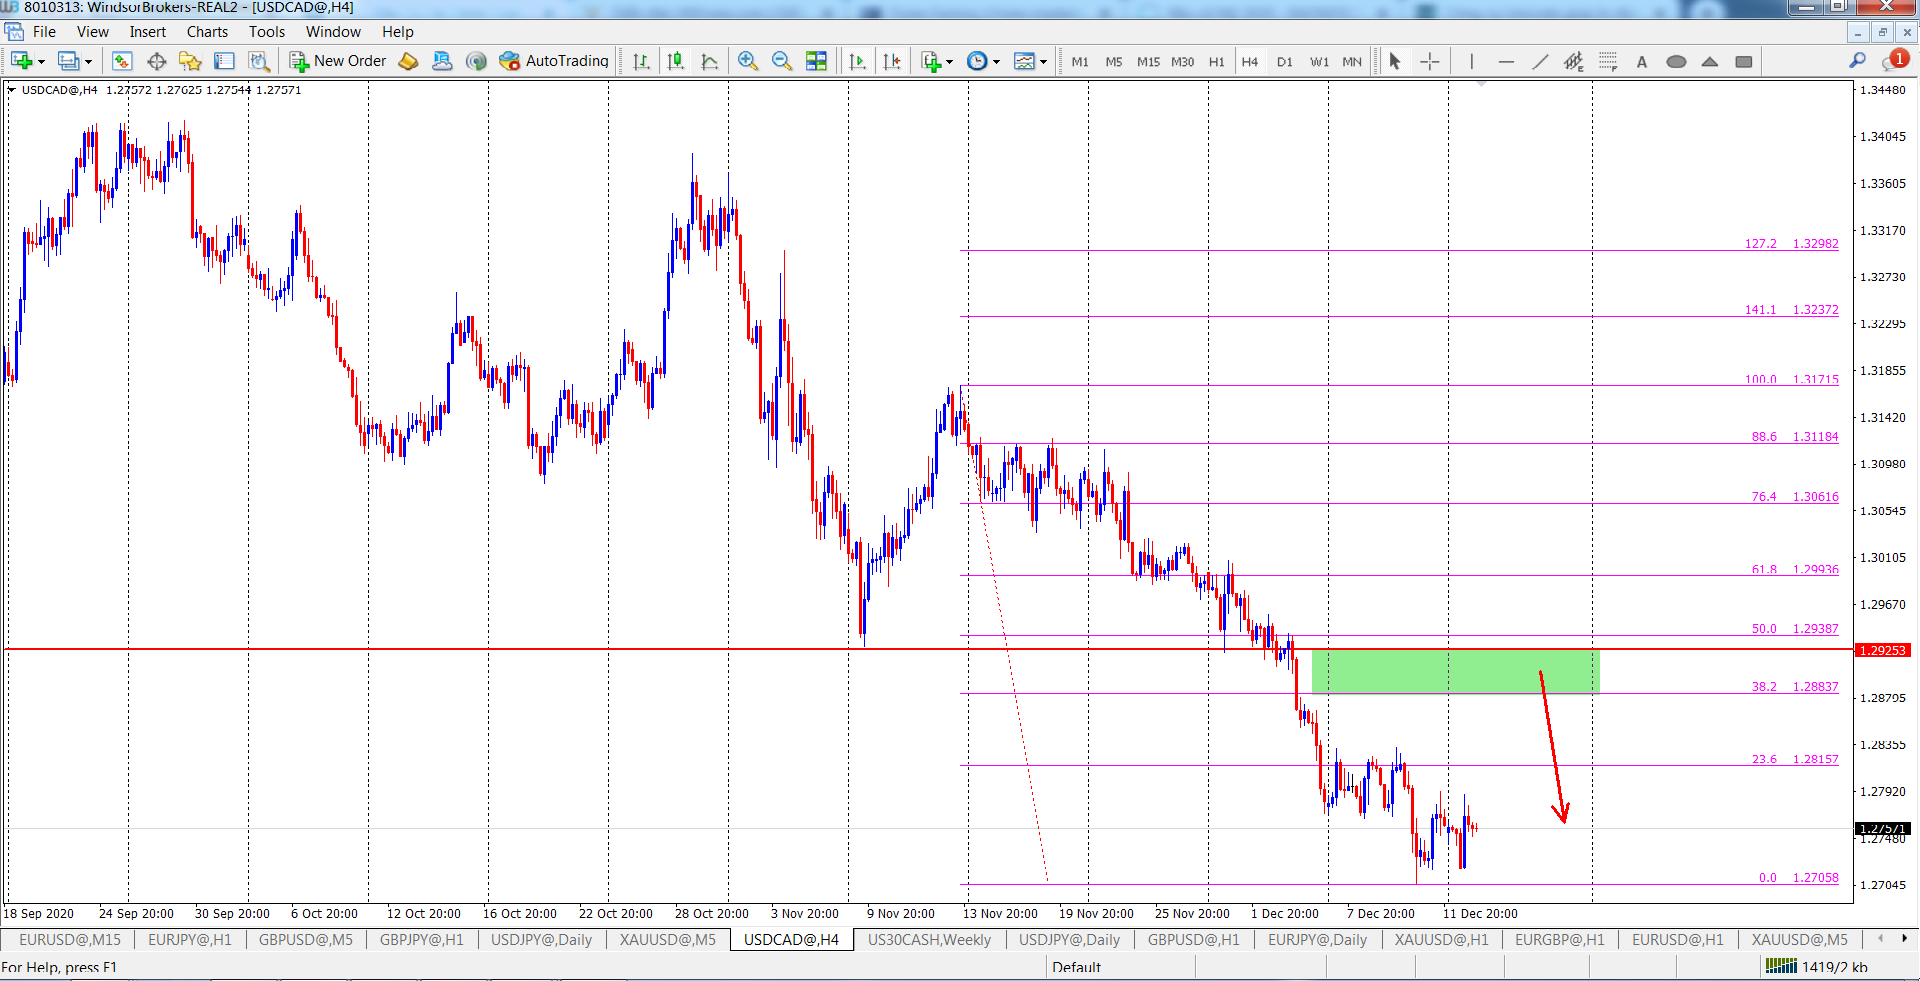Image resolution: width=1920 pixels, height=981 pixels.
Task: Open the chart templates icon
Action: 1024,61
